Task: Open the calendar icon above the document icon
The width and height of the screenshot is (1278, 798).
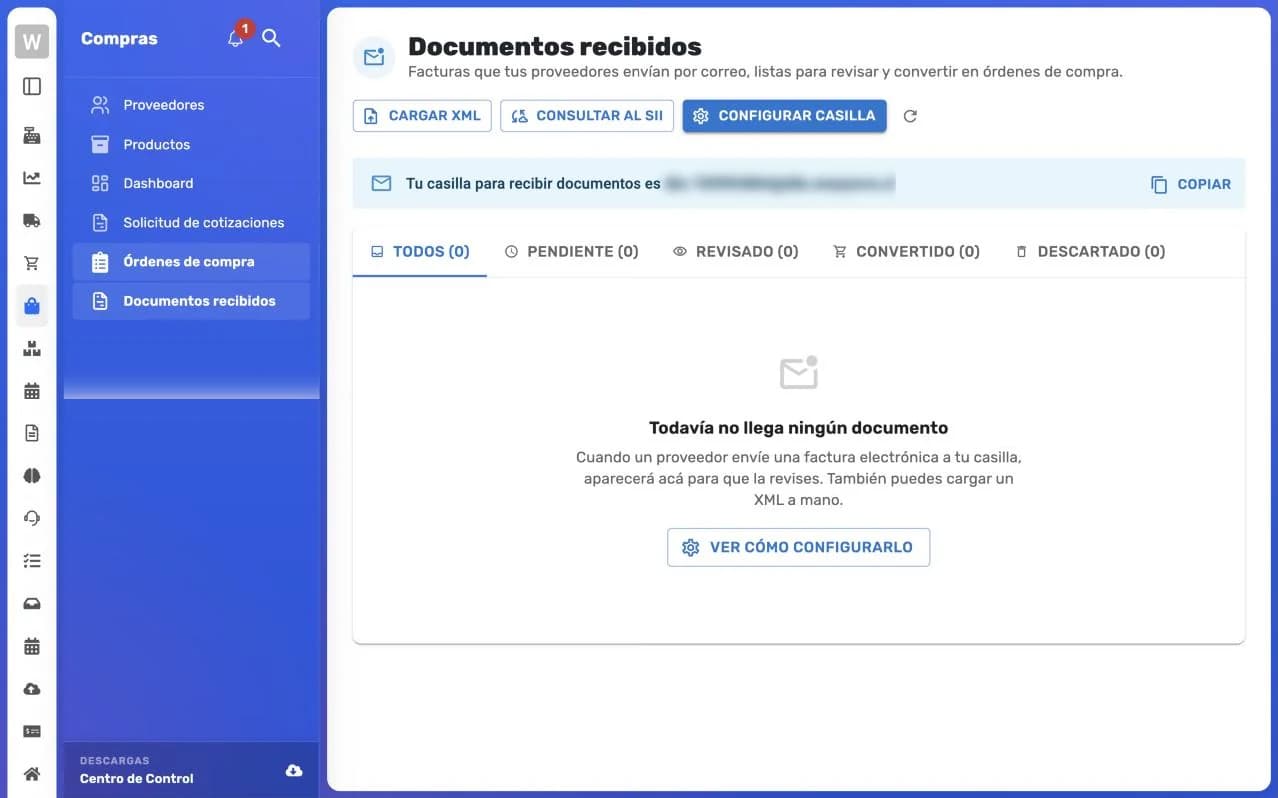Action: pyautogui.click(x=32, y=391)
